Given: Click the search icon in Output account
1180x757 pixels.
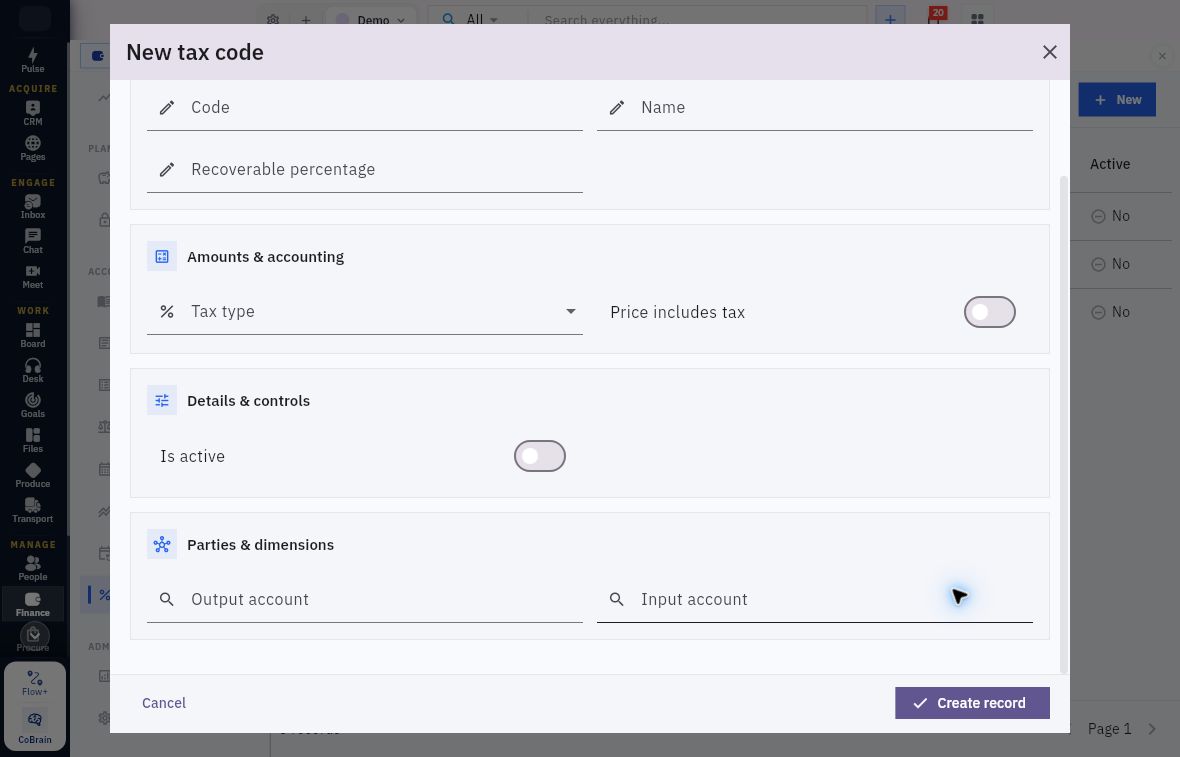Looking at the screenshot, I should pos(167,599).
